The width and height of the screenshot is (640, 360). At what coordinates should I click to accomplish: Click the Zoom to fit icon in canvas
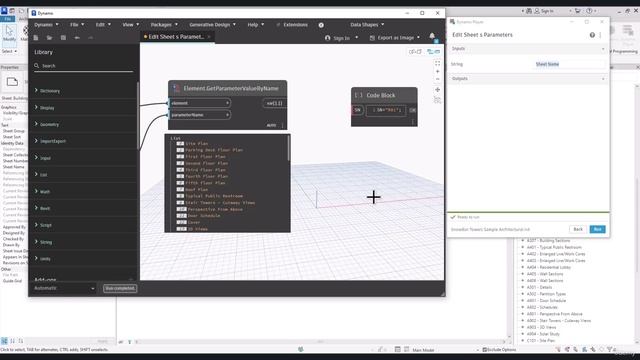tap(438, 63)
